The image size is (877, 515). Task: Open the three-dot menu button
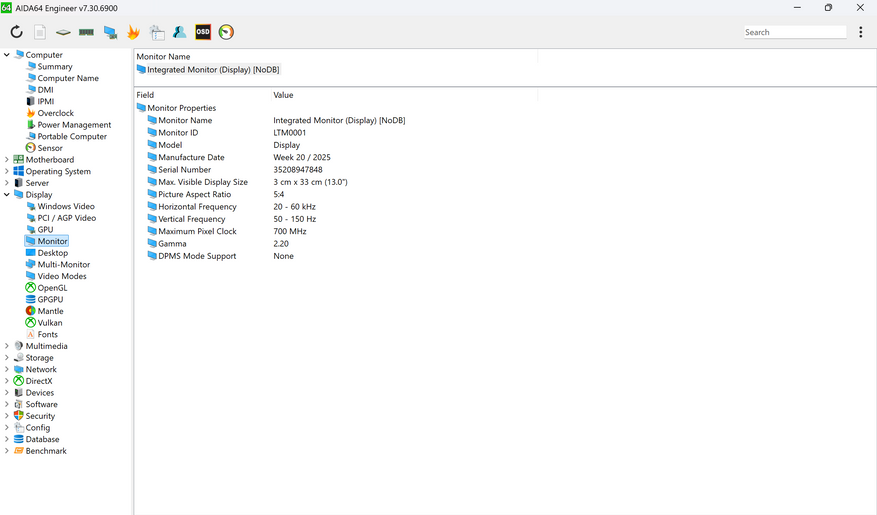tap(861, 32)
